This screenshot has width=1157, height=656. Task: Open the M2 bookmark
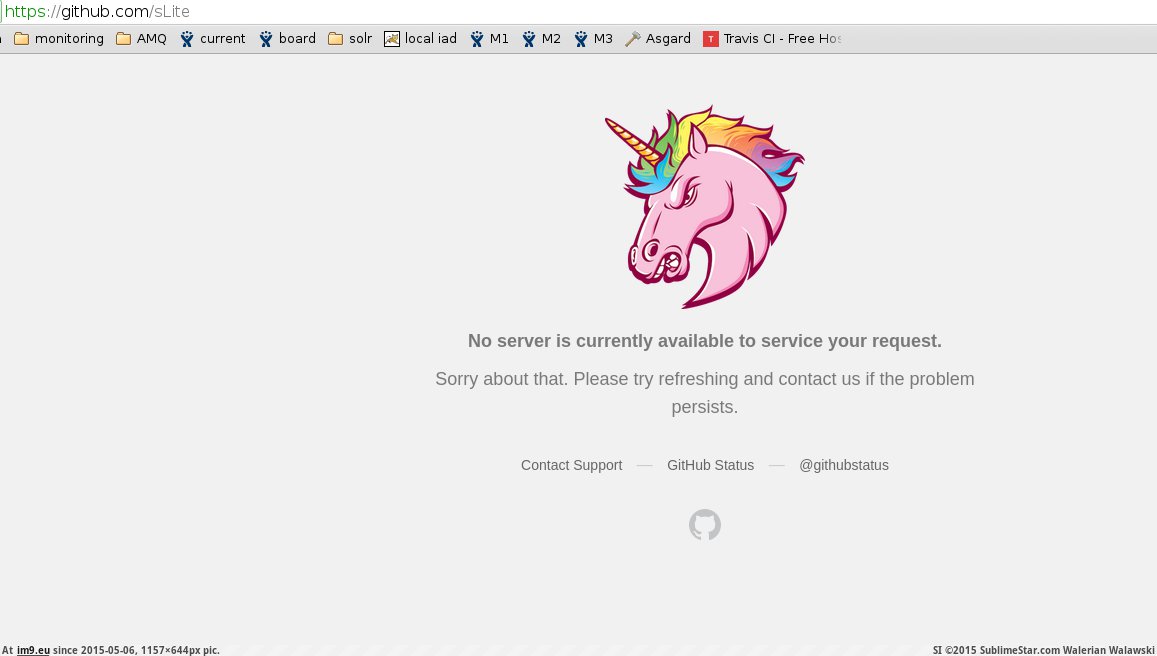coord(542,39)
